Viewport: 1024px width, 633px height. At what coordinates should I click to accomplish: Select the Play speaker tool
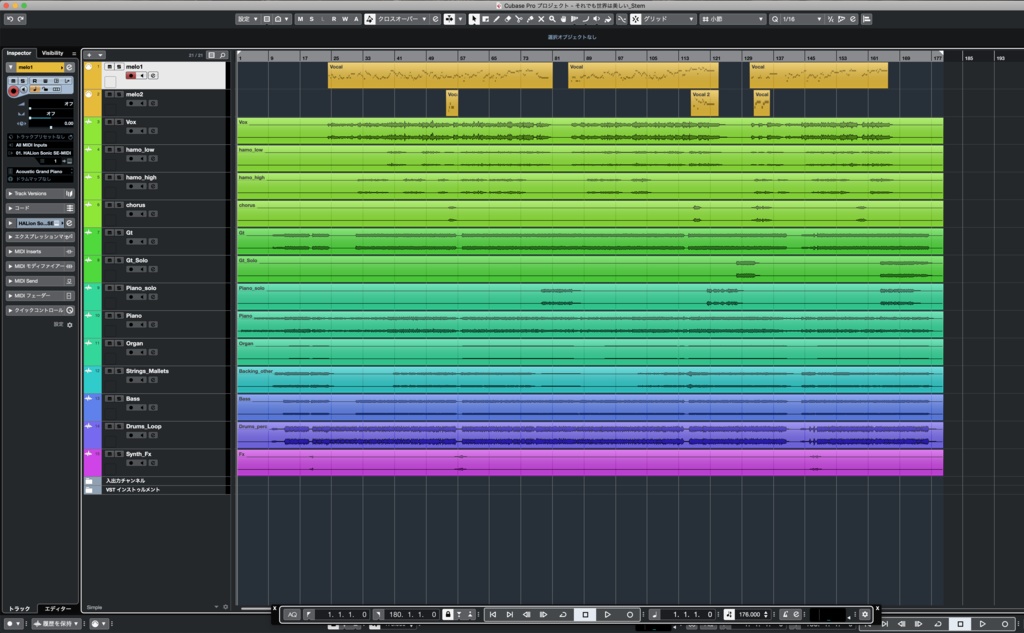click(596, 19)
